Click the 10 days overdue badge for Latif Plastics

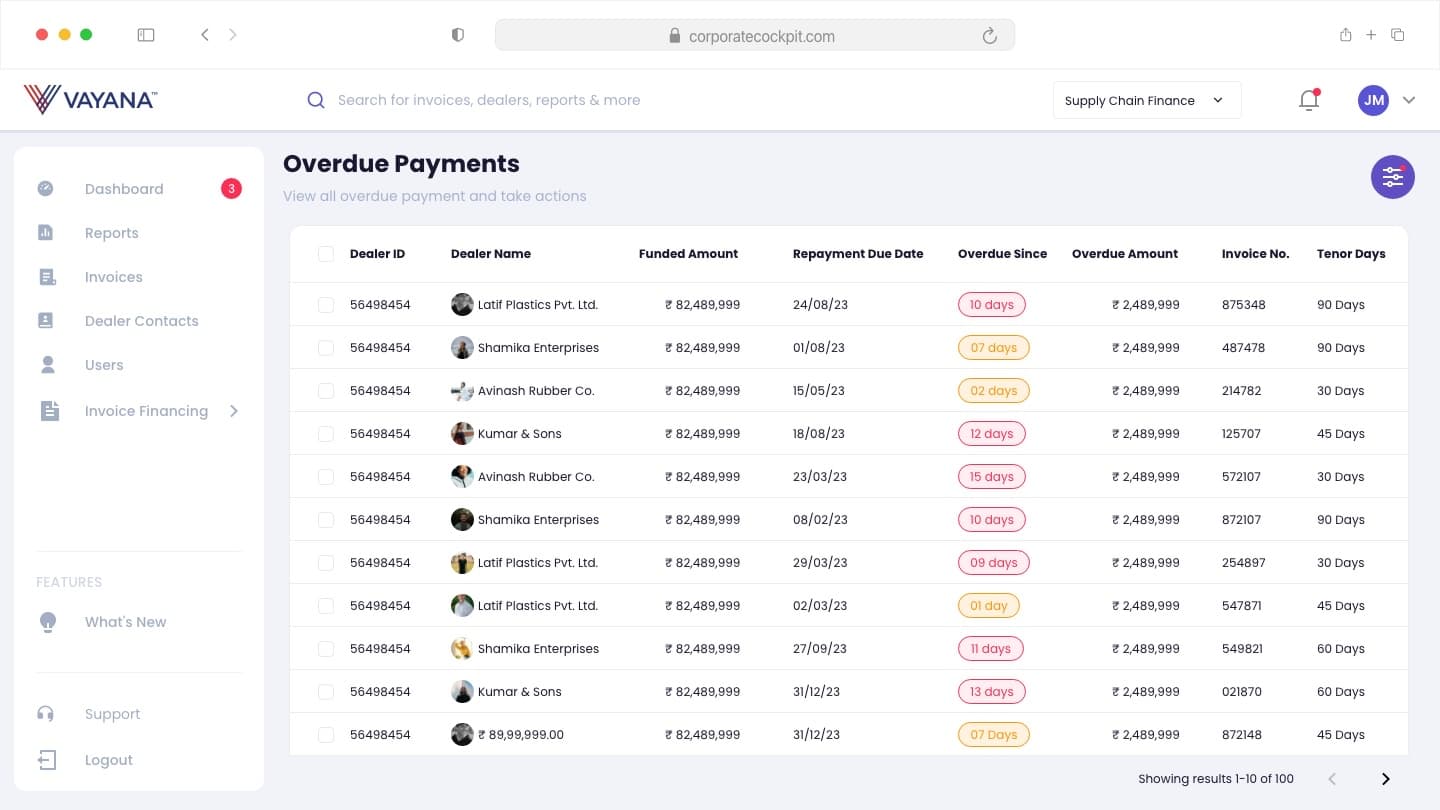(x=992, y=305)
